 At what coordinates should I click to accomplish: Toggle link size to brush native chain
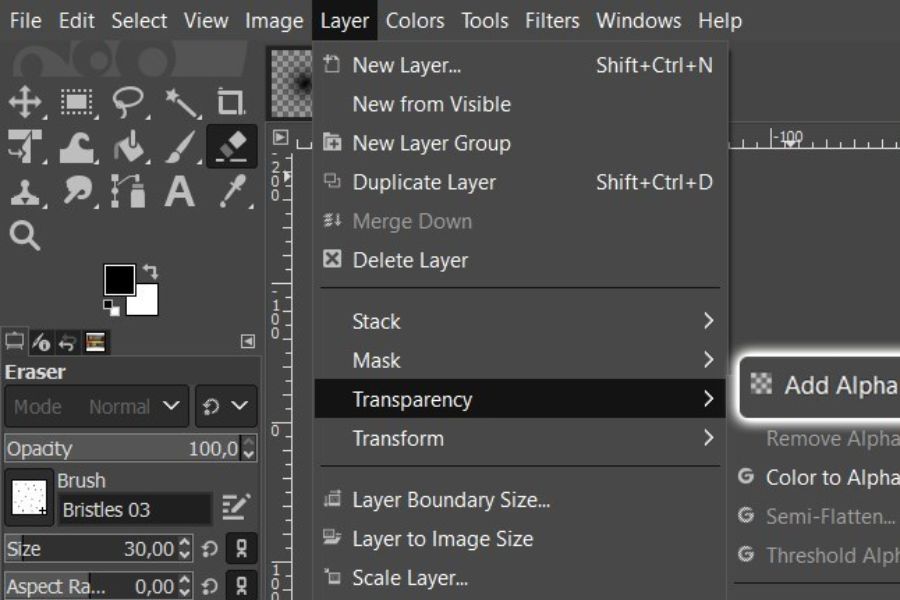pos(242,548)
